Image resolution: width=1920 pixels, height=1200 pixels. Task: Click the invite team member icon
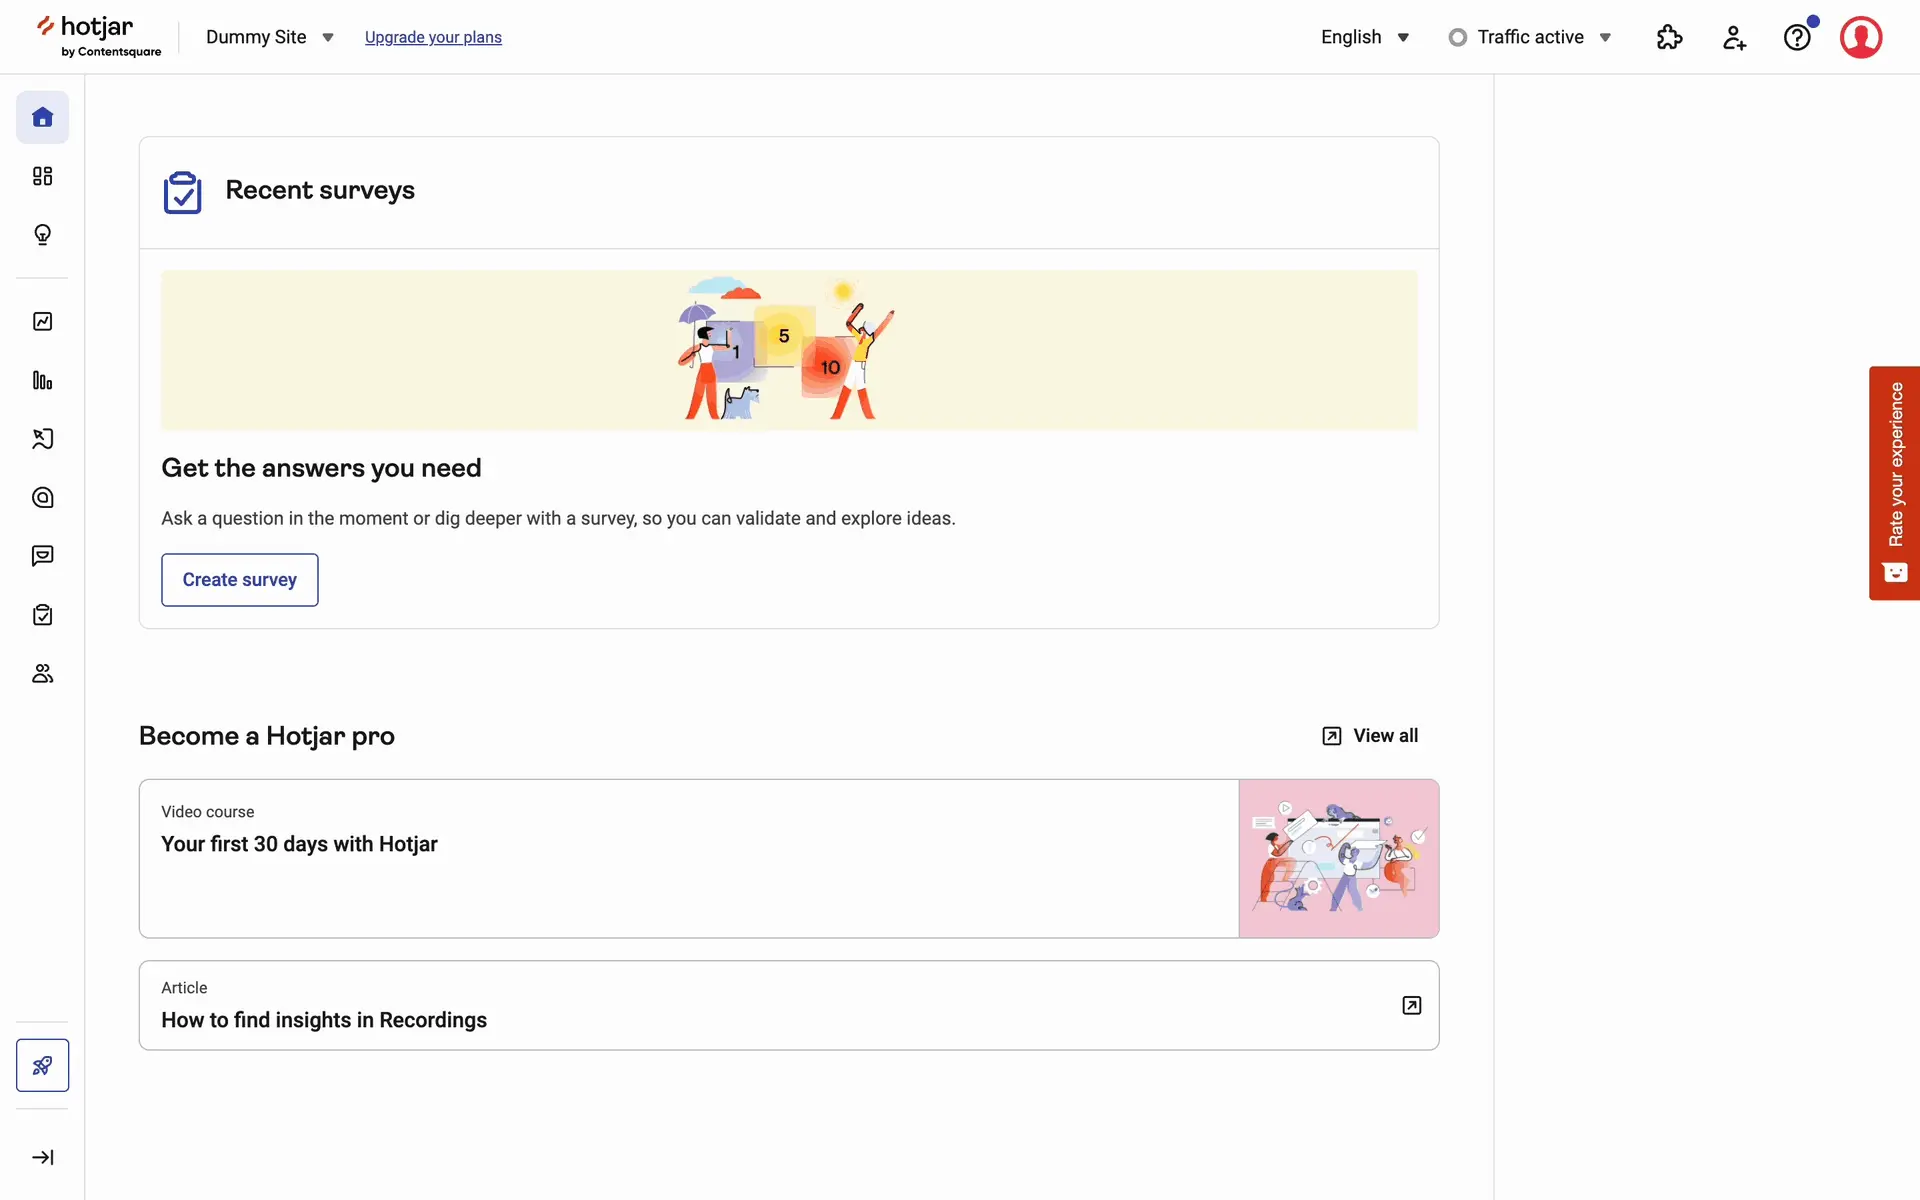click(x=1734, y=37)
